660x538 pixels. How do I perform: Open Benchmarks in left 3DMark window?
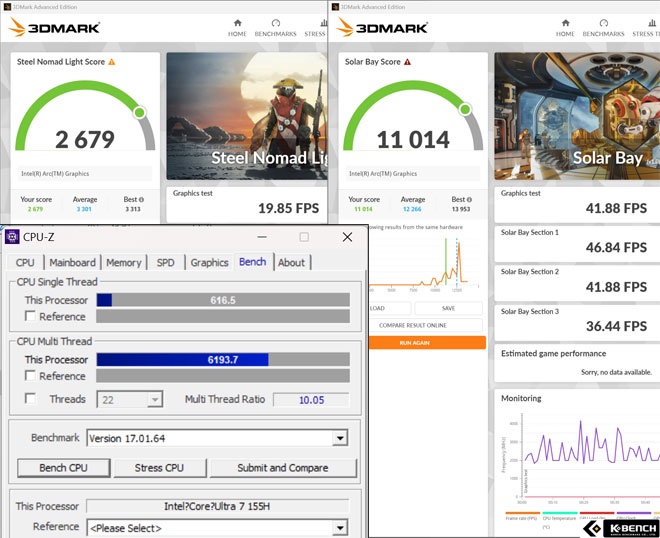pos(275,28)
